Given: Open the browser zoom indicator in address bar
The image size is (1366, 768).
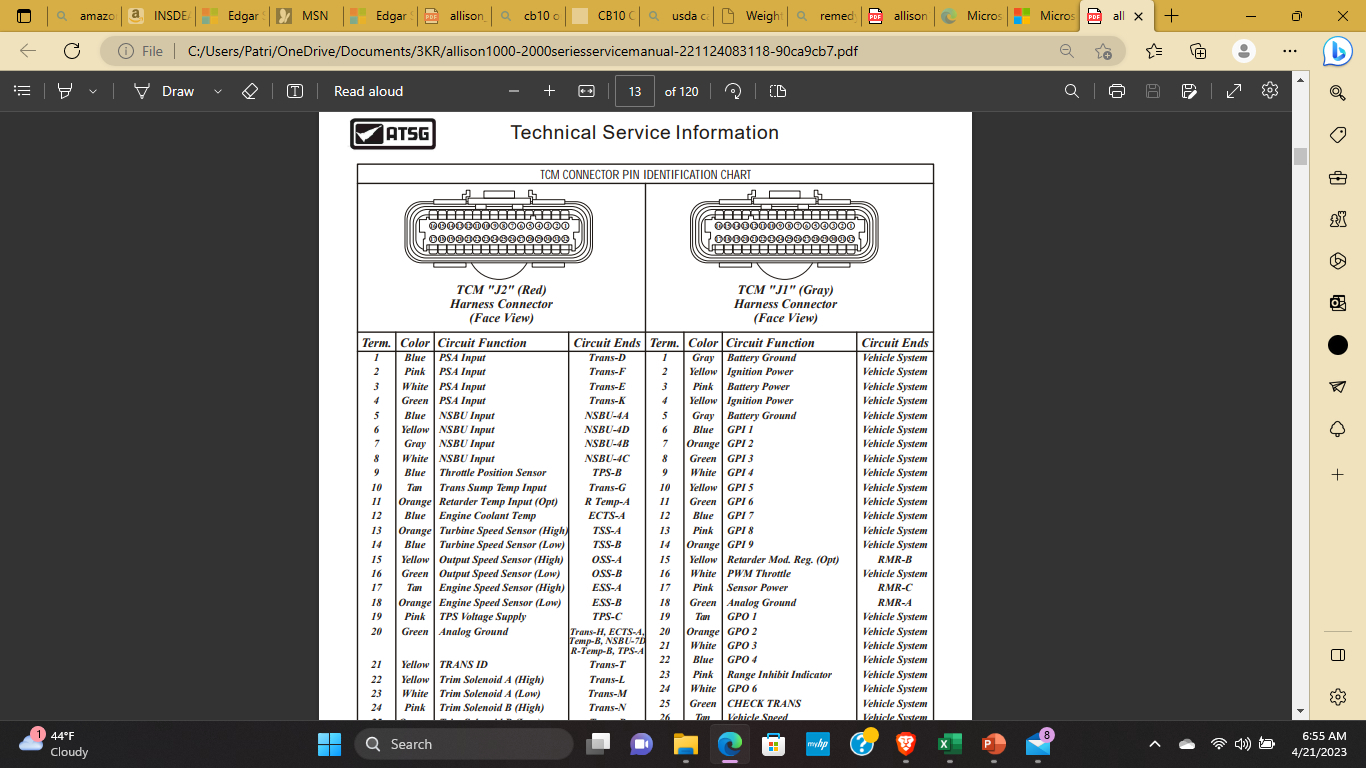Looking at the screenshot, I should click(x=1067, y=51).
